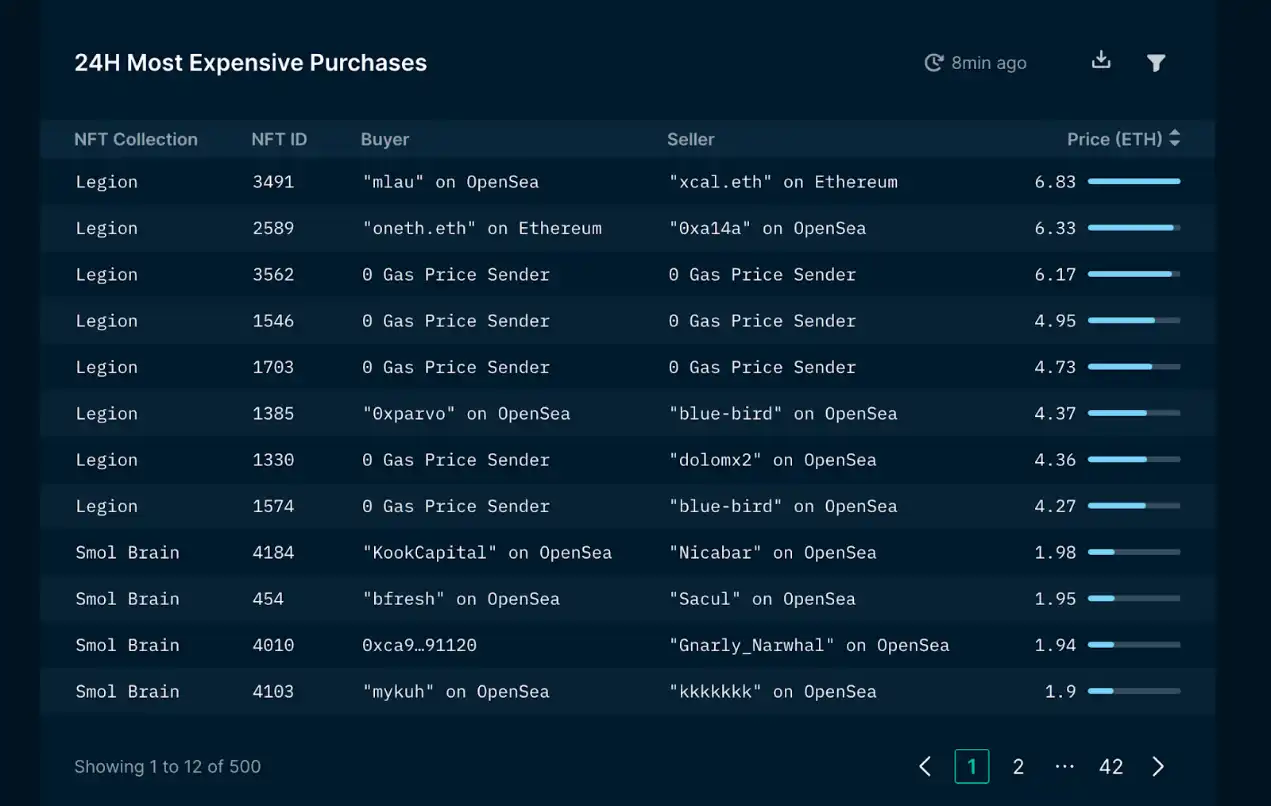The width and height of the screenshot is (1271, 806).
Task: Click price value 4.27
Action: [1055, 506]
